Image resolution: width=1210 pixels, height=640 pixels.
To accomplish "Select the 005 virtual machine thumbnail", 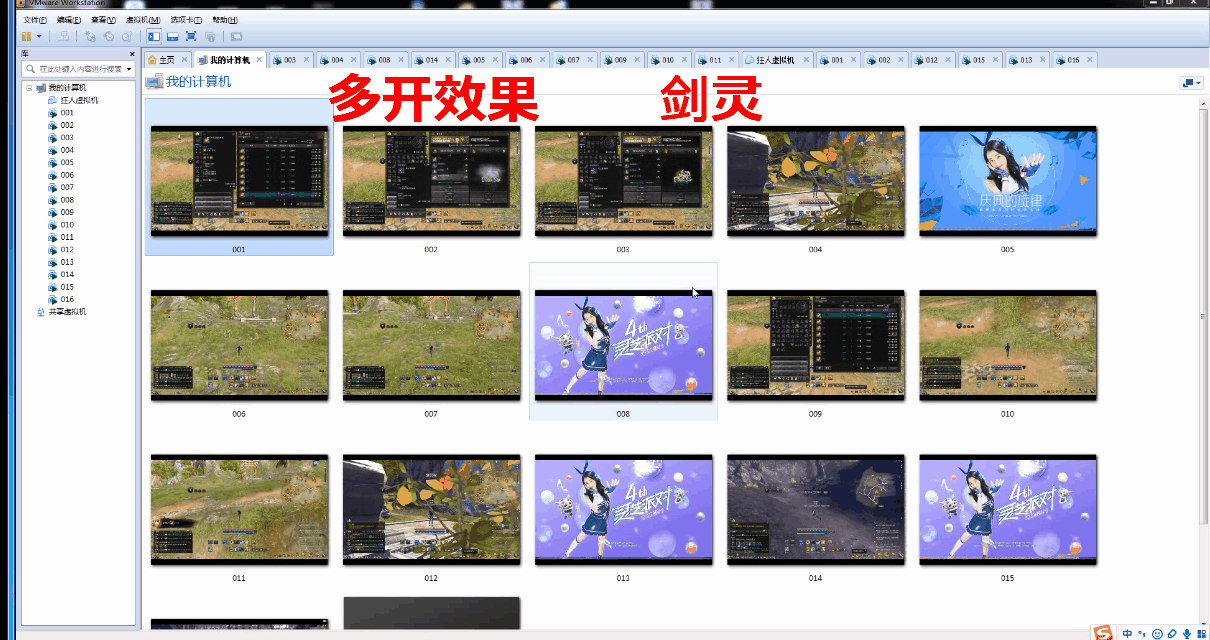I will (x=1007, y=181).
